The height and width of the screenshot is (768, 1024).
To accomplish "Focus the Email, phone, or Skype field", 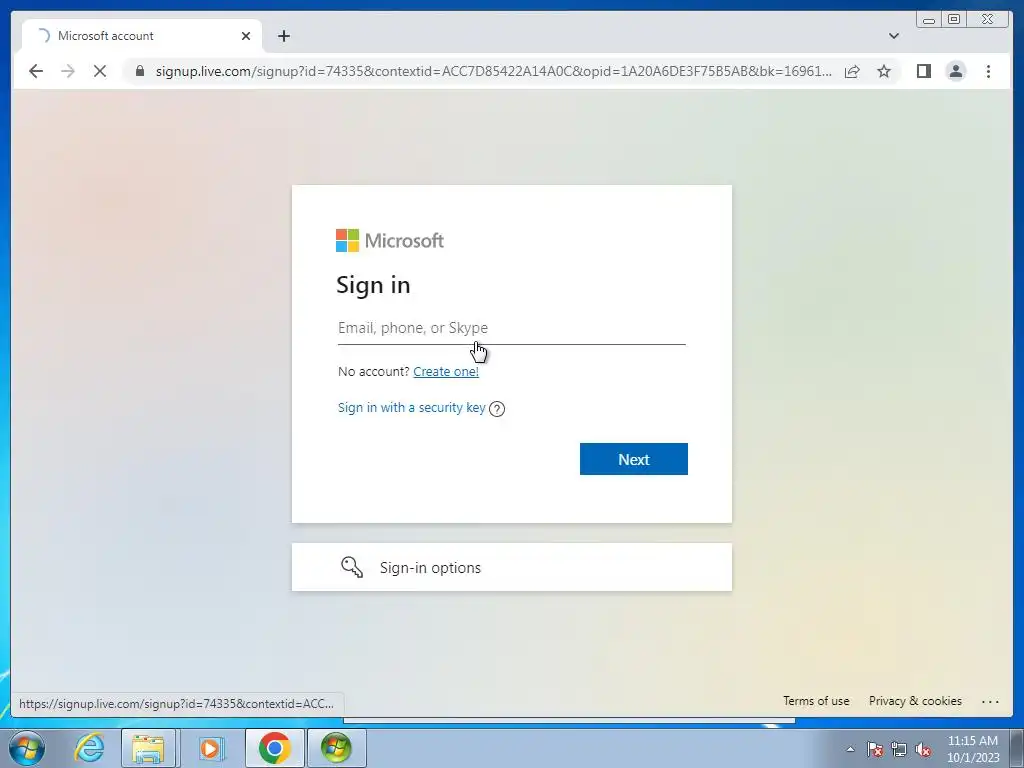I will click(x=511, y=328).
